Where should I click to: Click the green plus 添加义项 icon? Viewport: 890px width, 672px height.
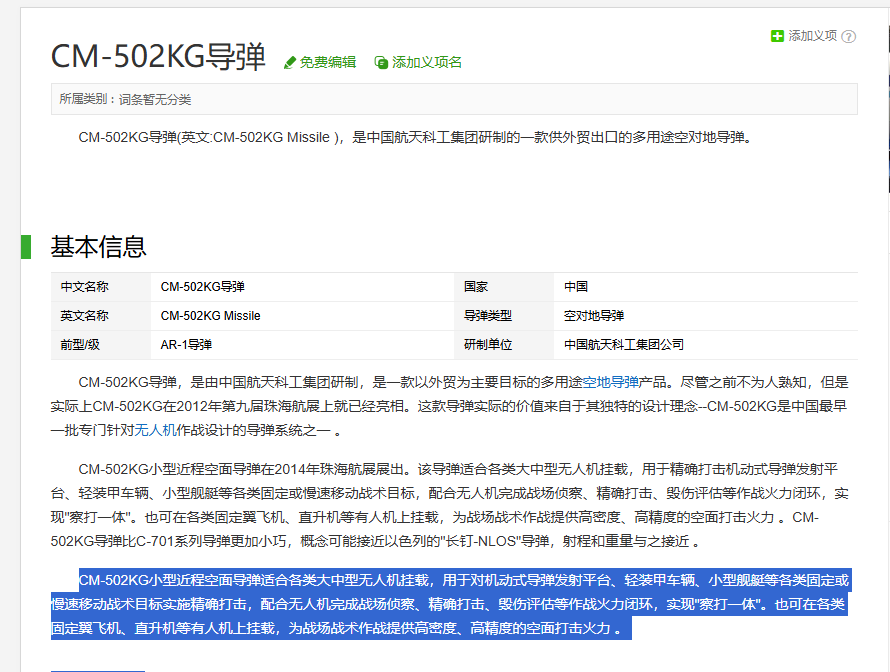pyautogui.click(x=777, y=36)
